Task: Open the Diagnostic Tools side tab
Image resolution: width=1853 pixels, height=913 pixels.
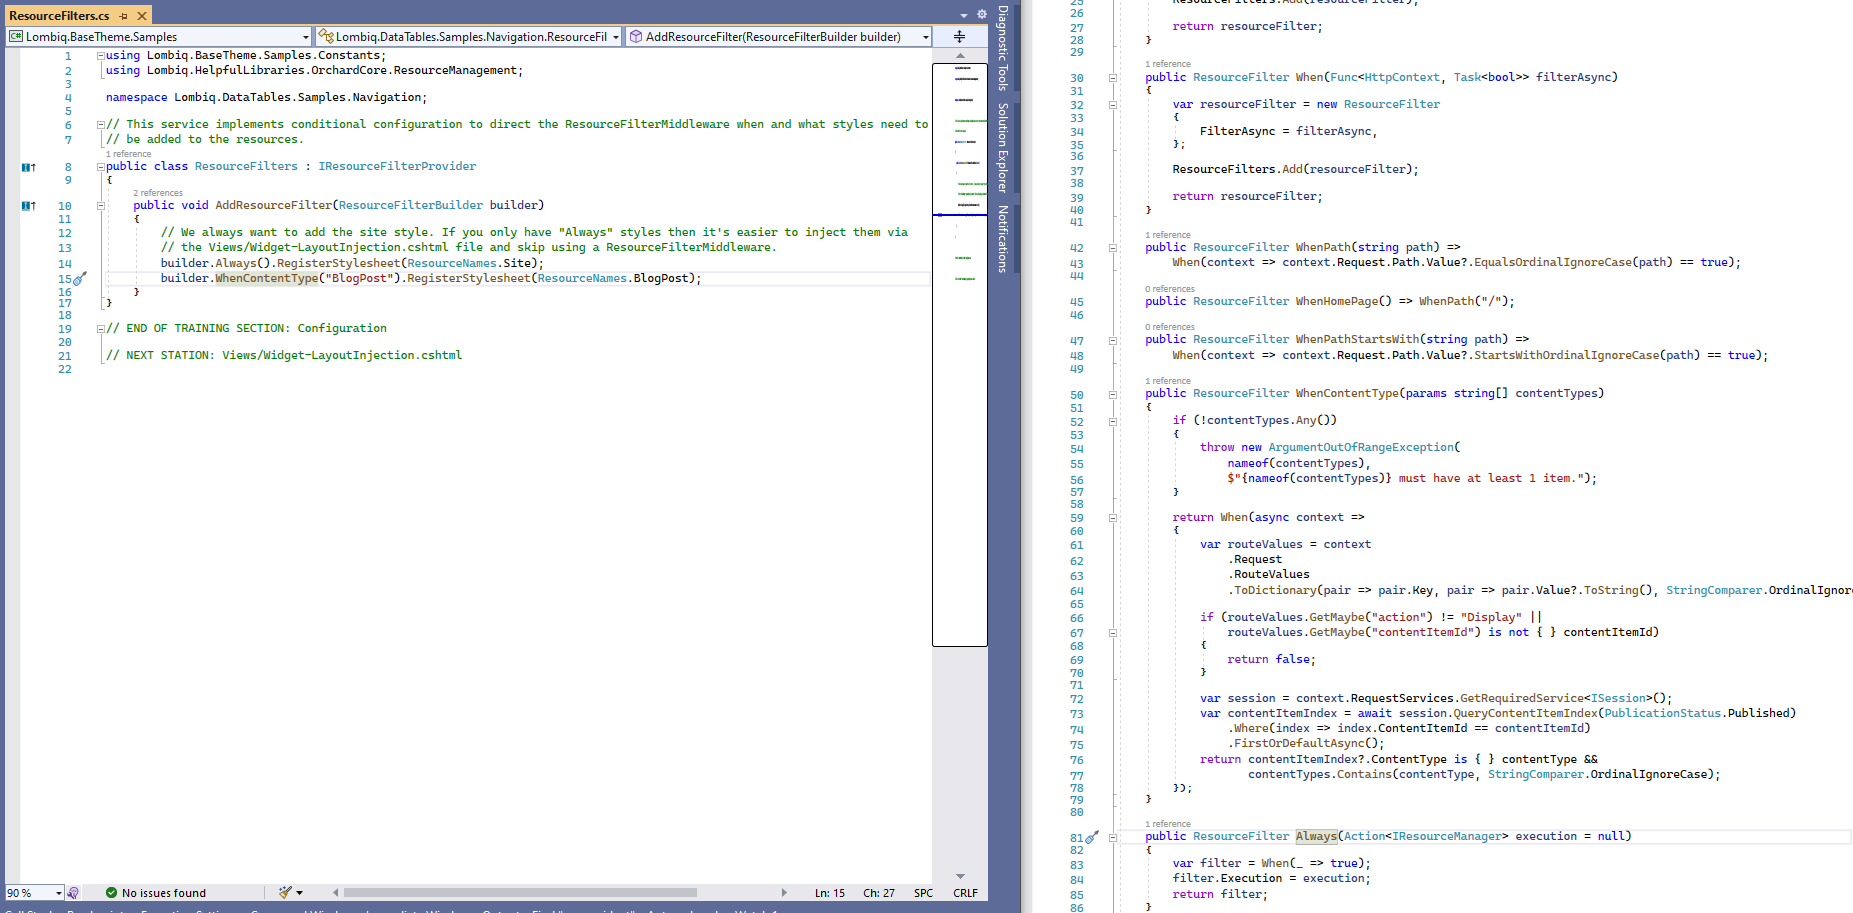Action: tap(1002, 48)
